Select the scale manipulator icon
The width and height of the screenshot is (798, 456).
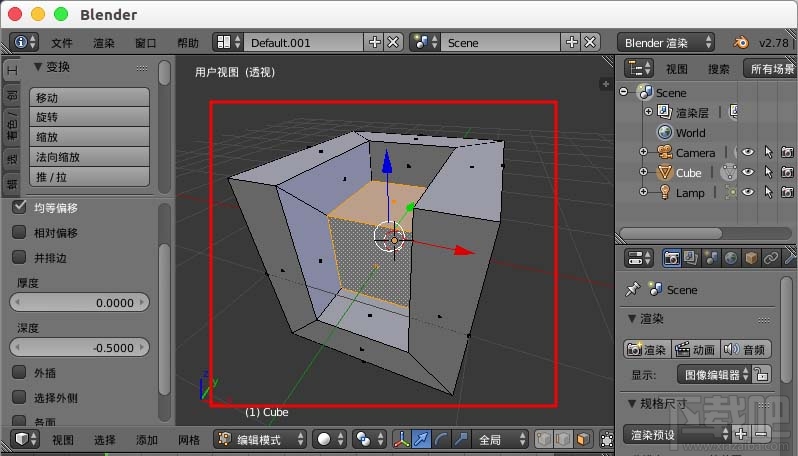pos(461,439)
